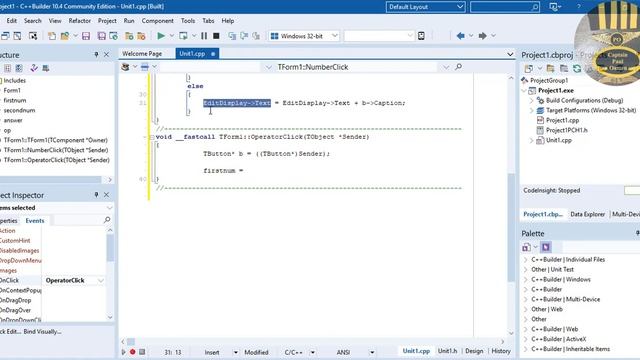Click the Remove file from project icon
The width and height of the screenshot is (640, 360).
[141, 36]
